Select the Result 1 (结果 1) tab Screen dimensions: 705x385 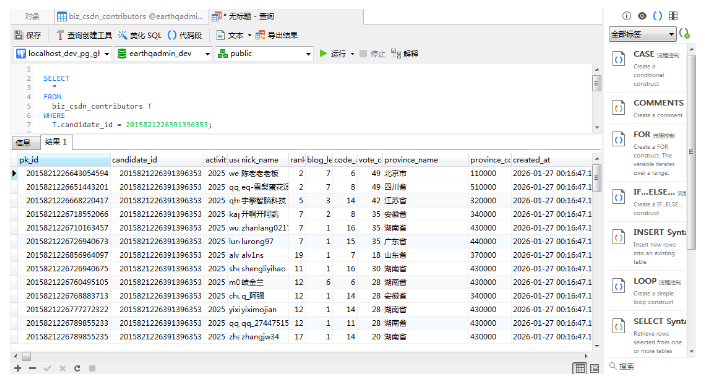pyautogui.click(x=56, y=142)
